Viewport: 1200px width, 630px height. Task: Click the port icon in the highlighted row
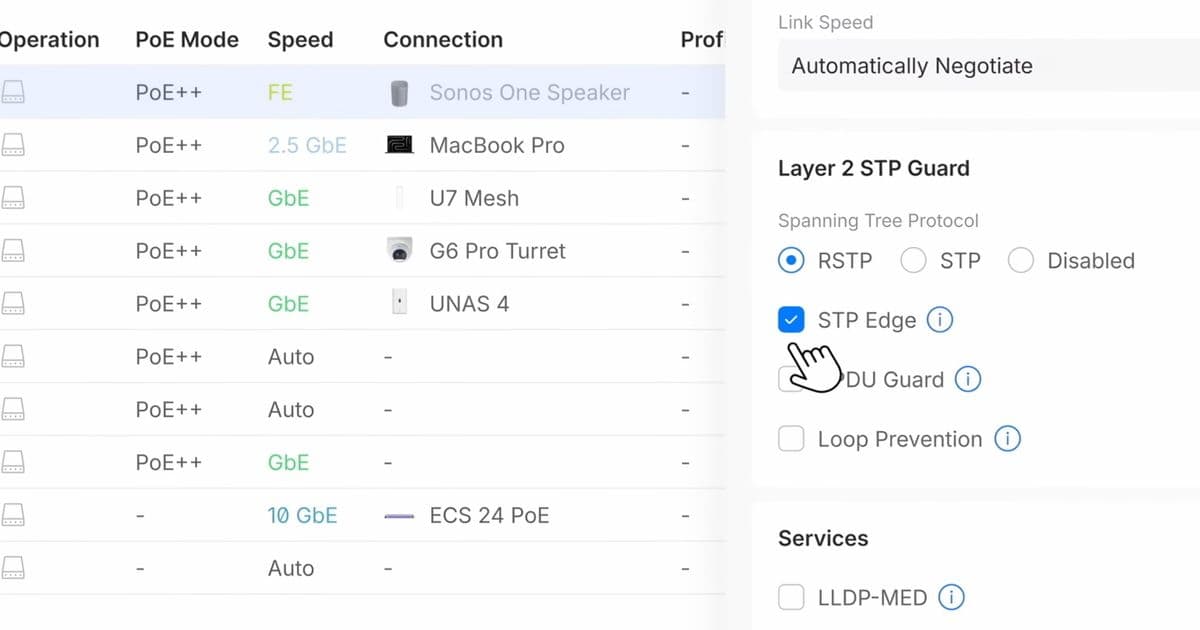tap(13, 92)
